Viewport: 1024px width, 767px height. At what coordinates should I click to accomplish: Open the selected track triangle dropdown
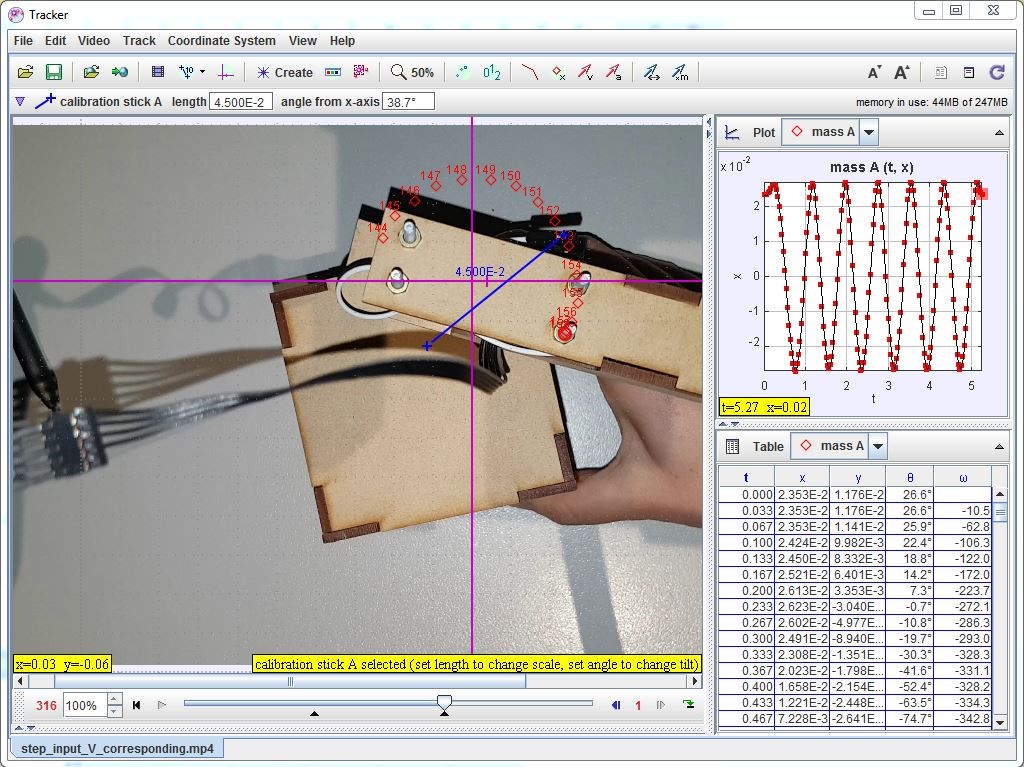pyautogui.click(x=20, y=102)
